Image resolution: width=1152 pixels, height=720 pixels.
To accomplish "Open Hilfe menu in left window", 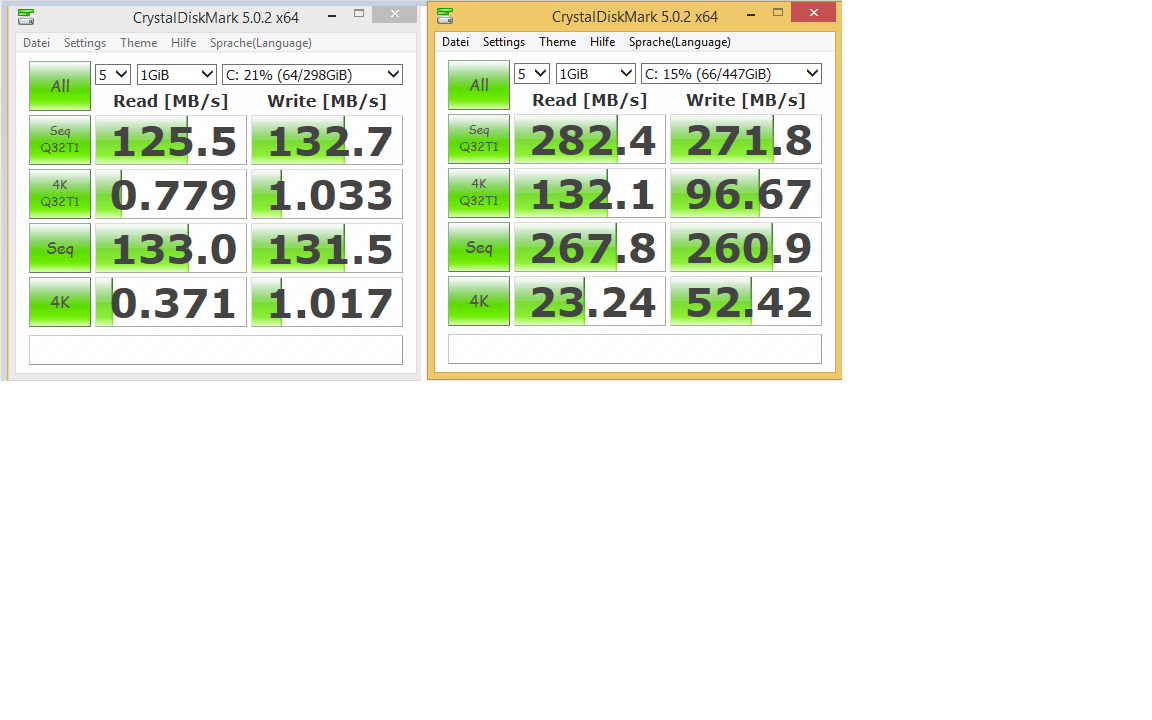I will click(x=184, y=43).
